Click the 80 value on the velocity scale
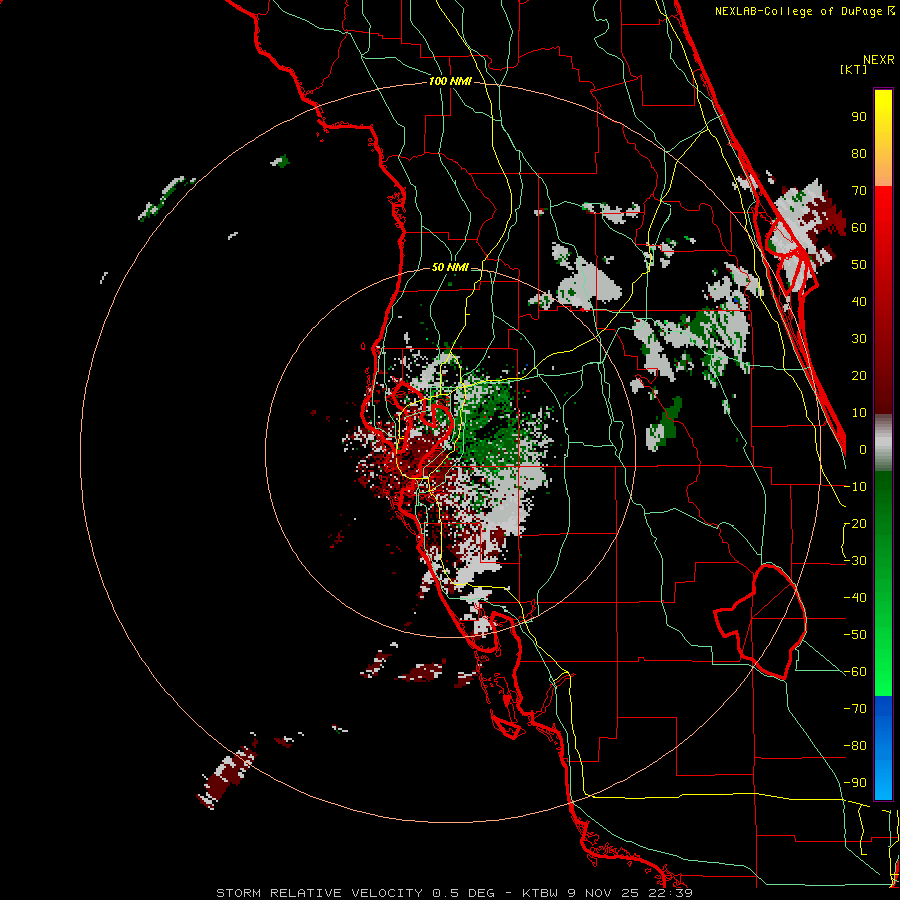The image size is (900, 900). (x=859, y=153)
